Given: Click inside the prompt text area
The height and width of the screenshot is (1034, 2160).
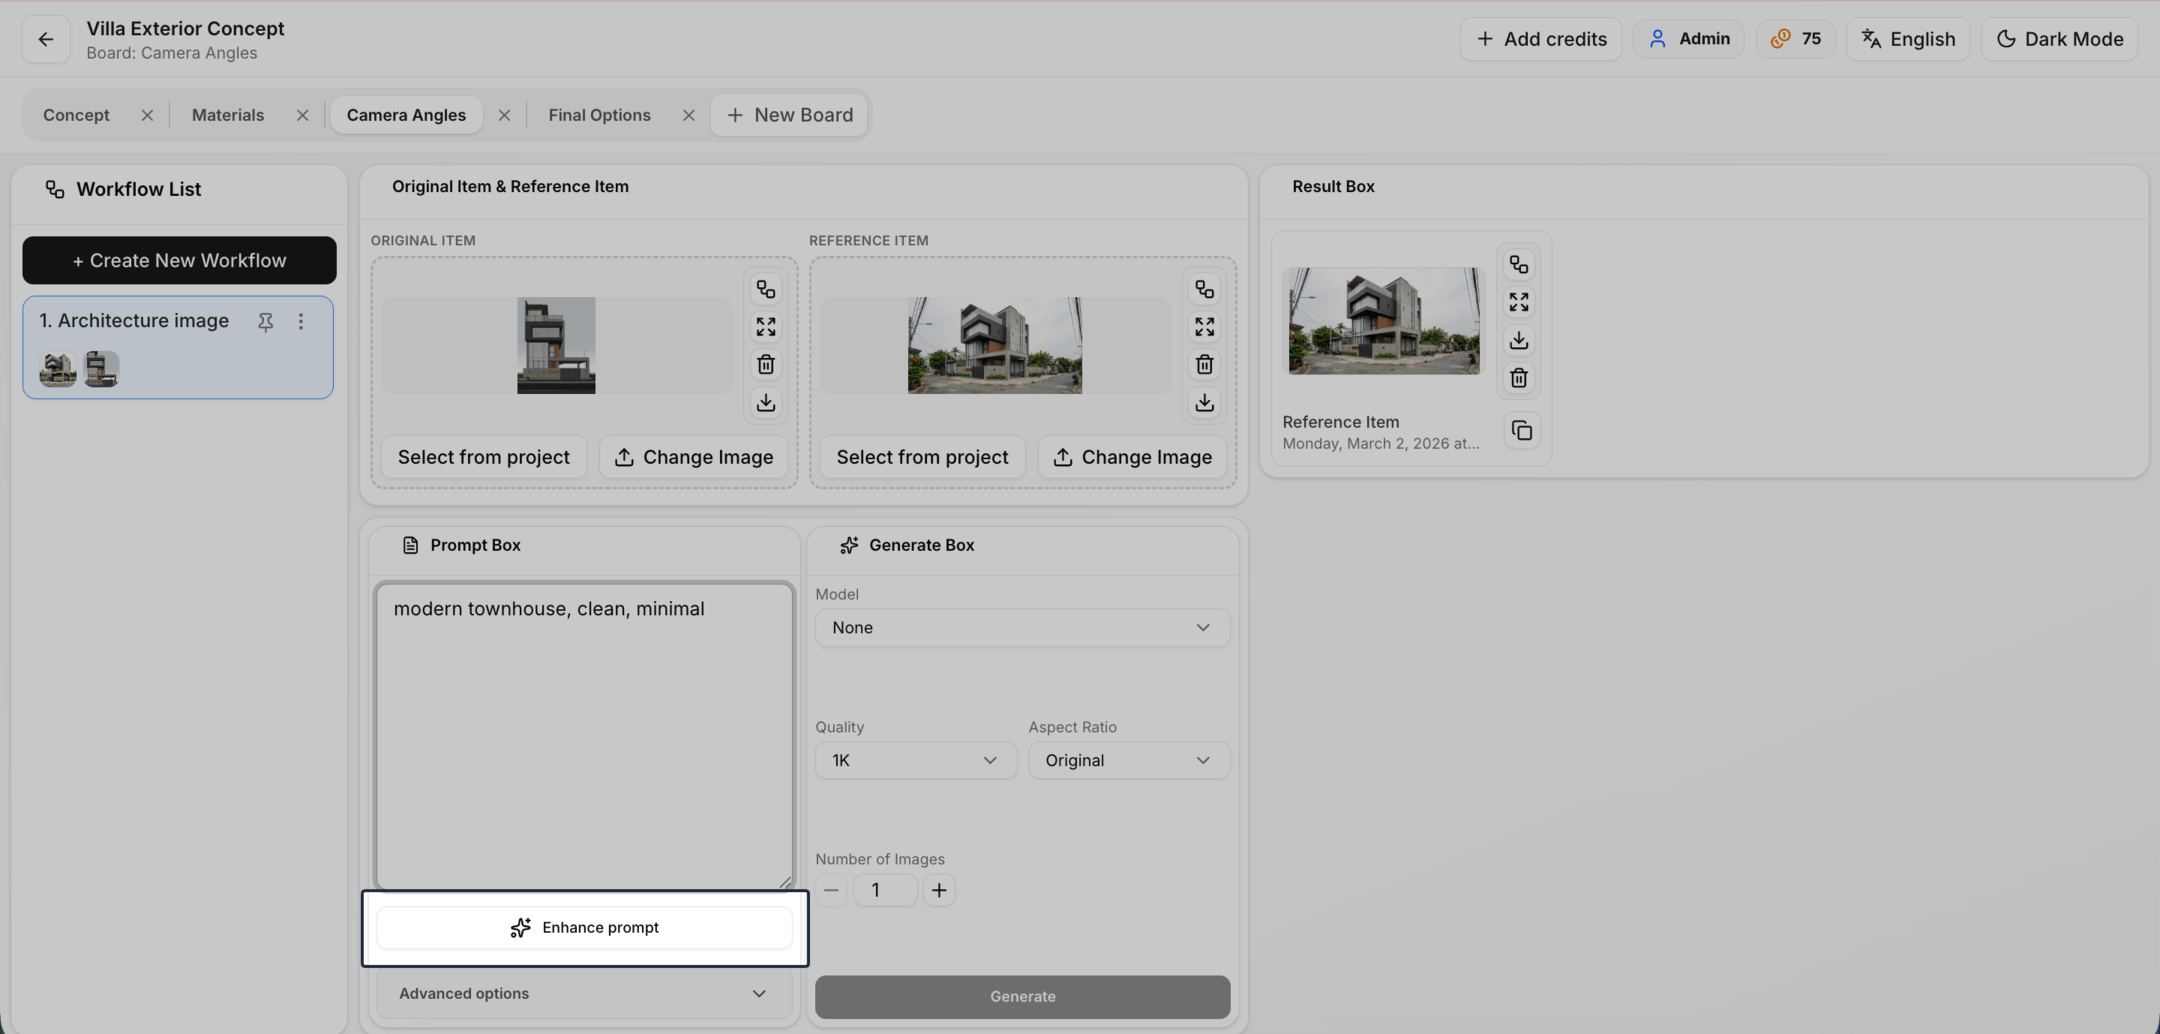Looking at the screenshot, I should click(x=584, y=735).
